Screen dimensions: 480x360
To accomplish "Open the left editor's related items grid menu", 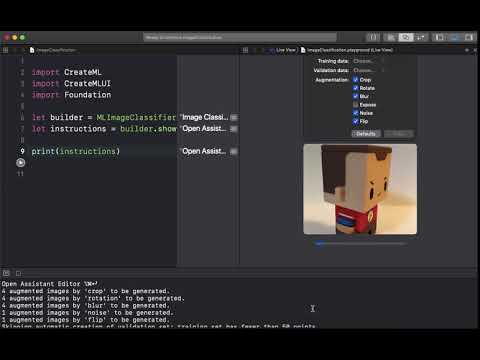I will [5, 50].
